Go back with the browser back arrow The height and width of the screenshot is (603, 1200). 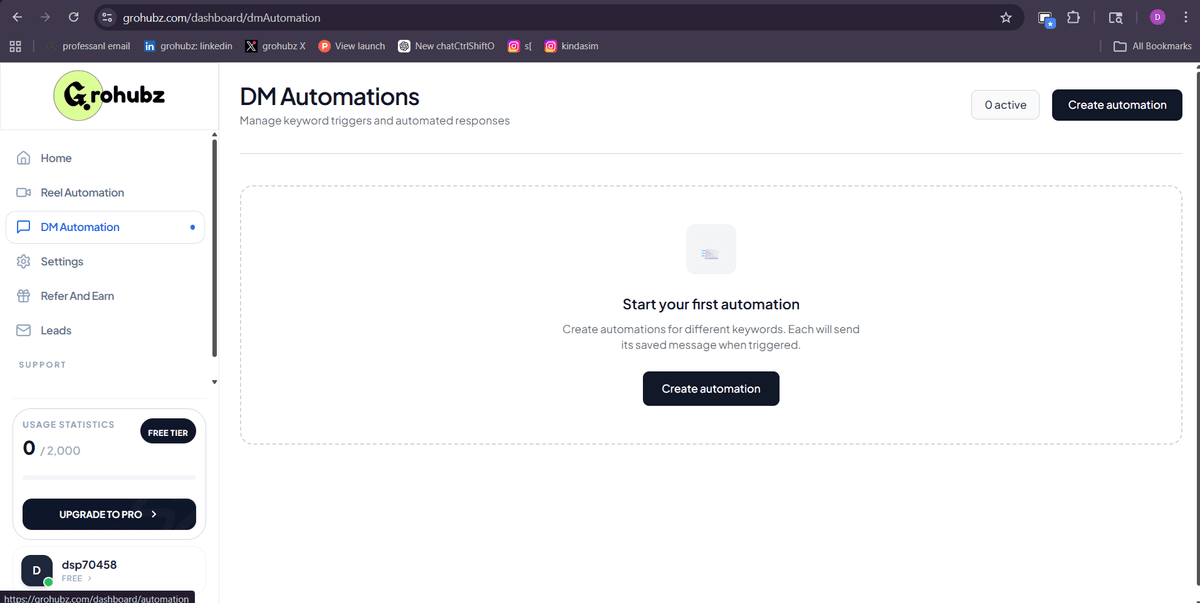point(17,17)
